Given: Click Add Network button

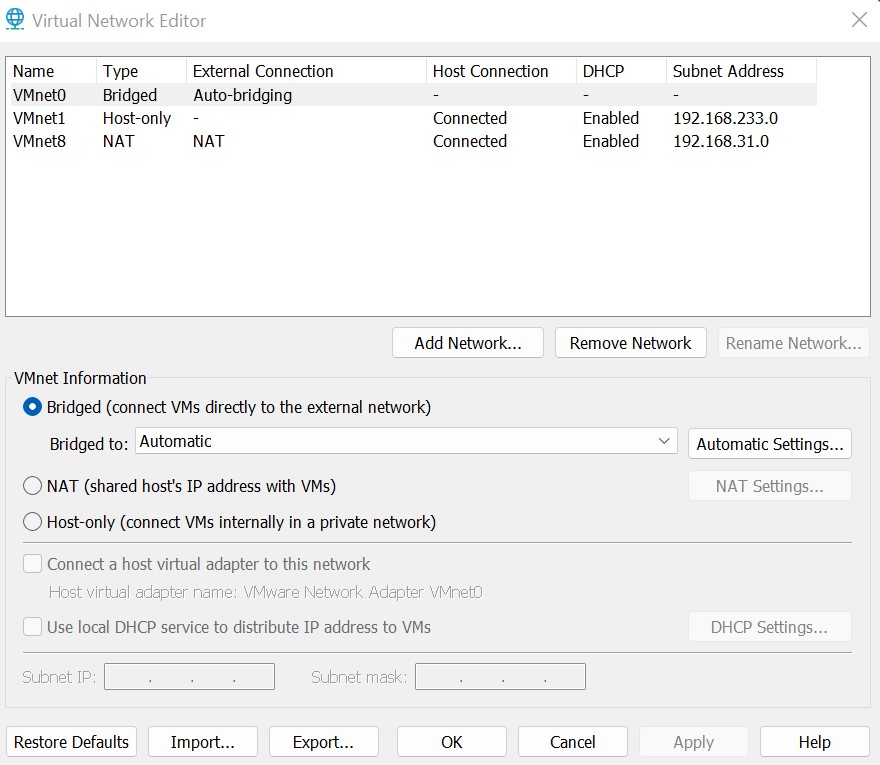Looking at the screenshot, I should [468, 343].
